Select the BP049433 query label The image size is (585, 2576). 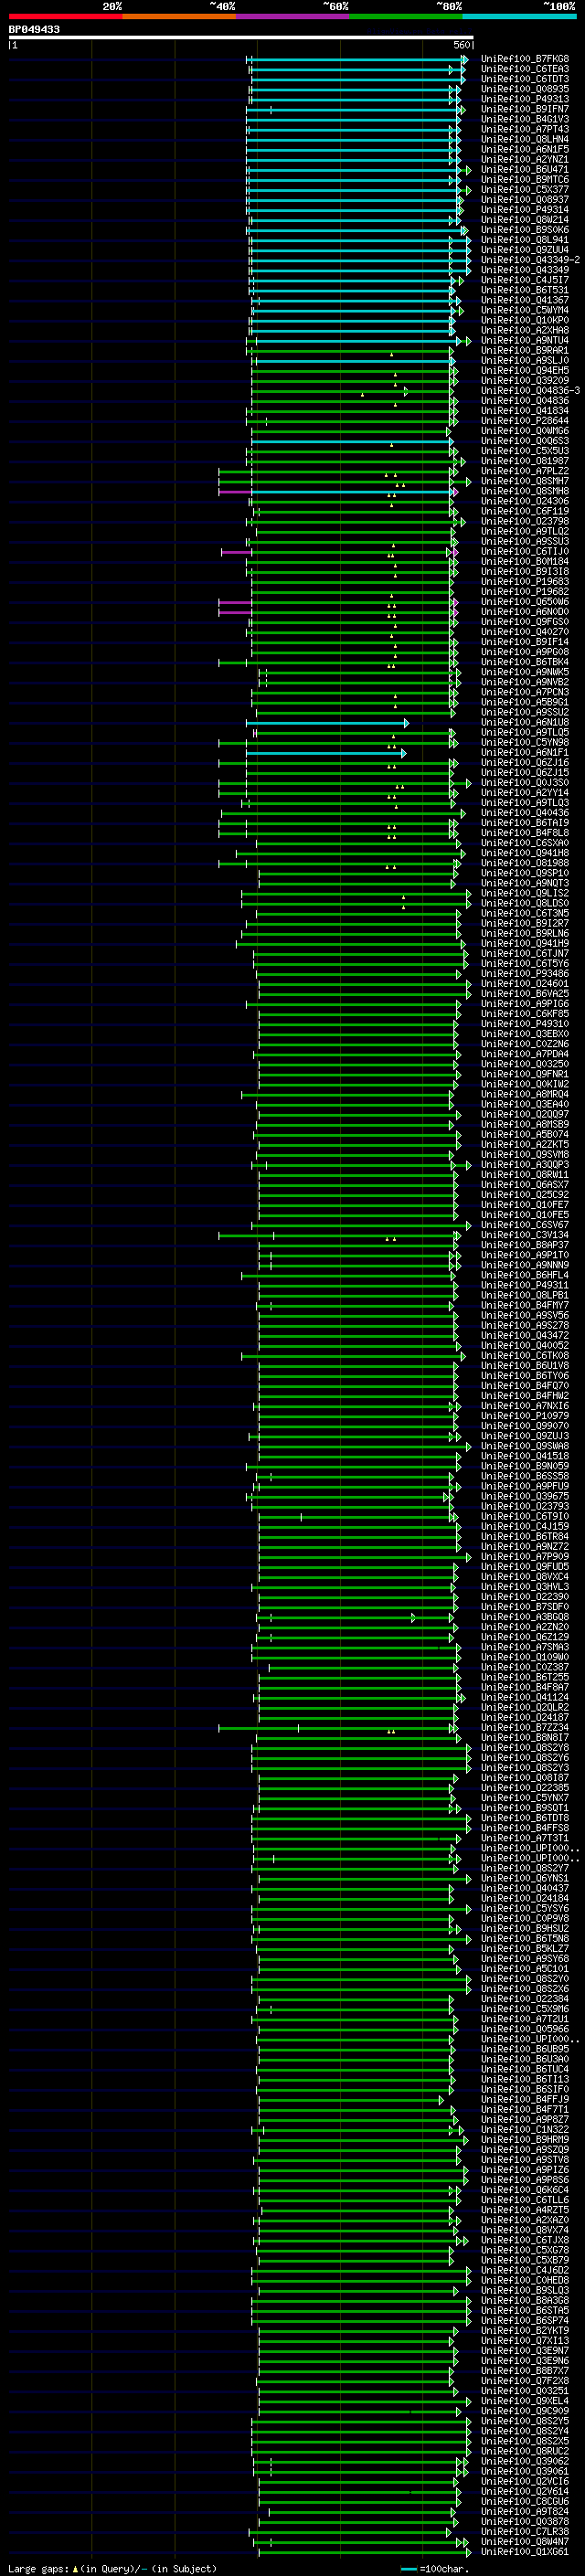34,30
